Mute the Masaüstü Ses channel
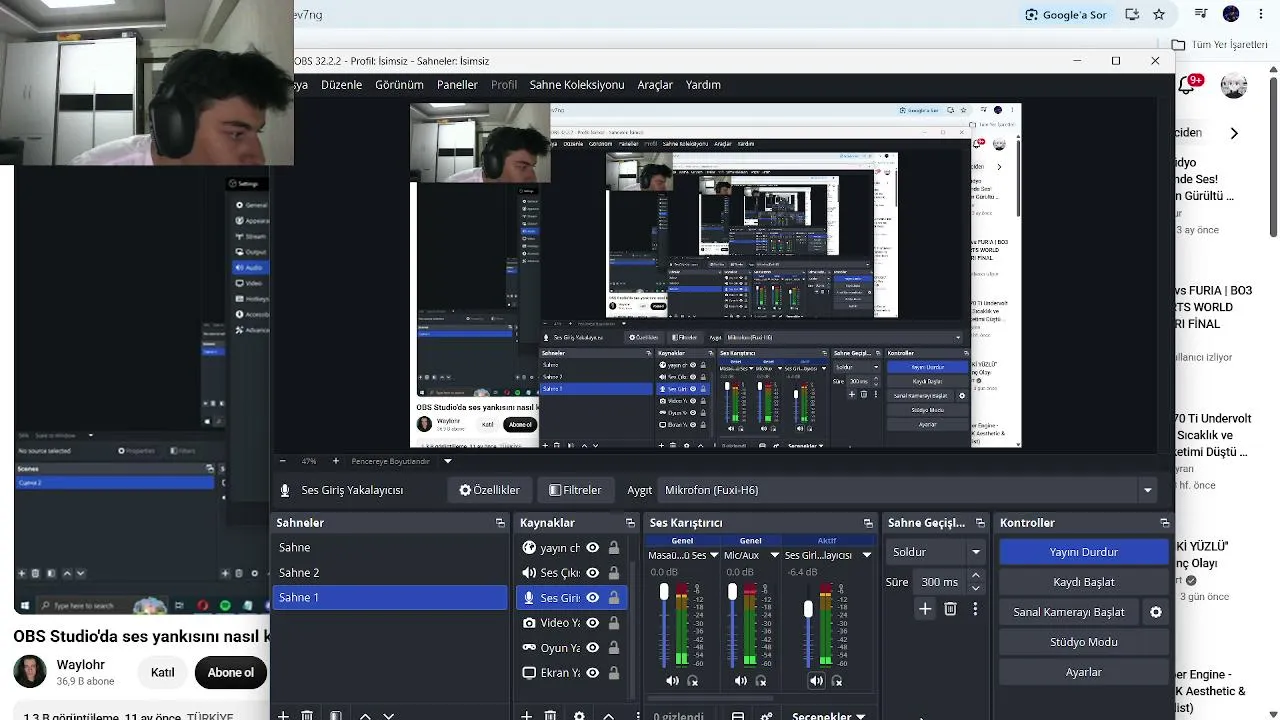The height and width of the screenshot is (720, 1280). [x=672, y=681]
